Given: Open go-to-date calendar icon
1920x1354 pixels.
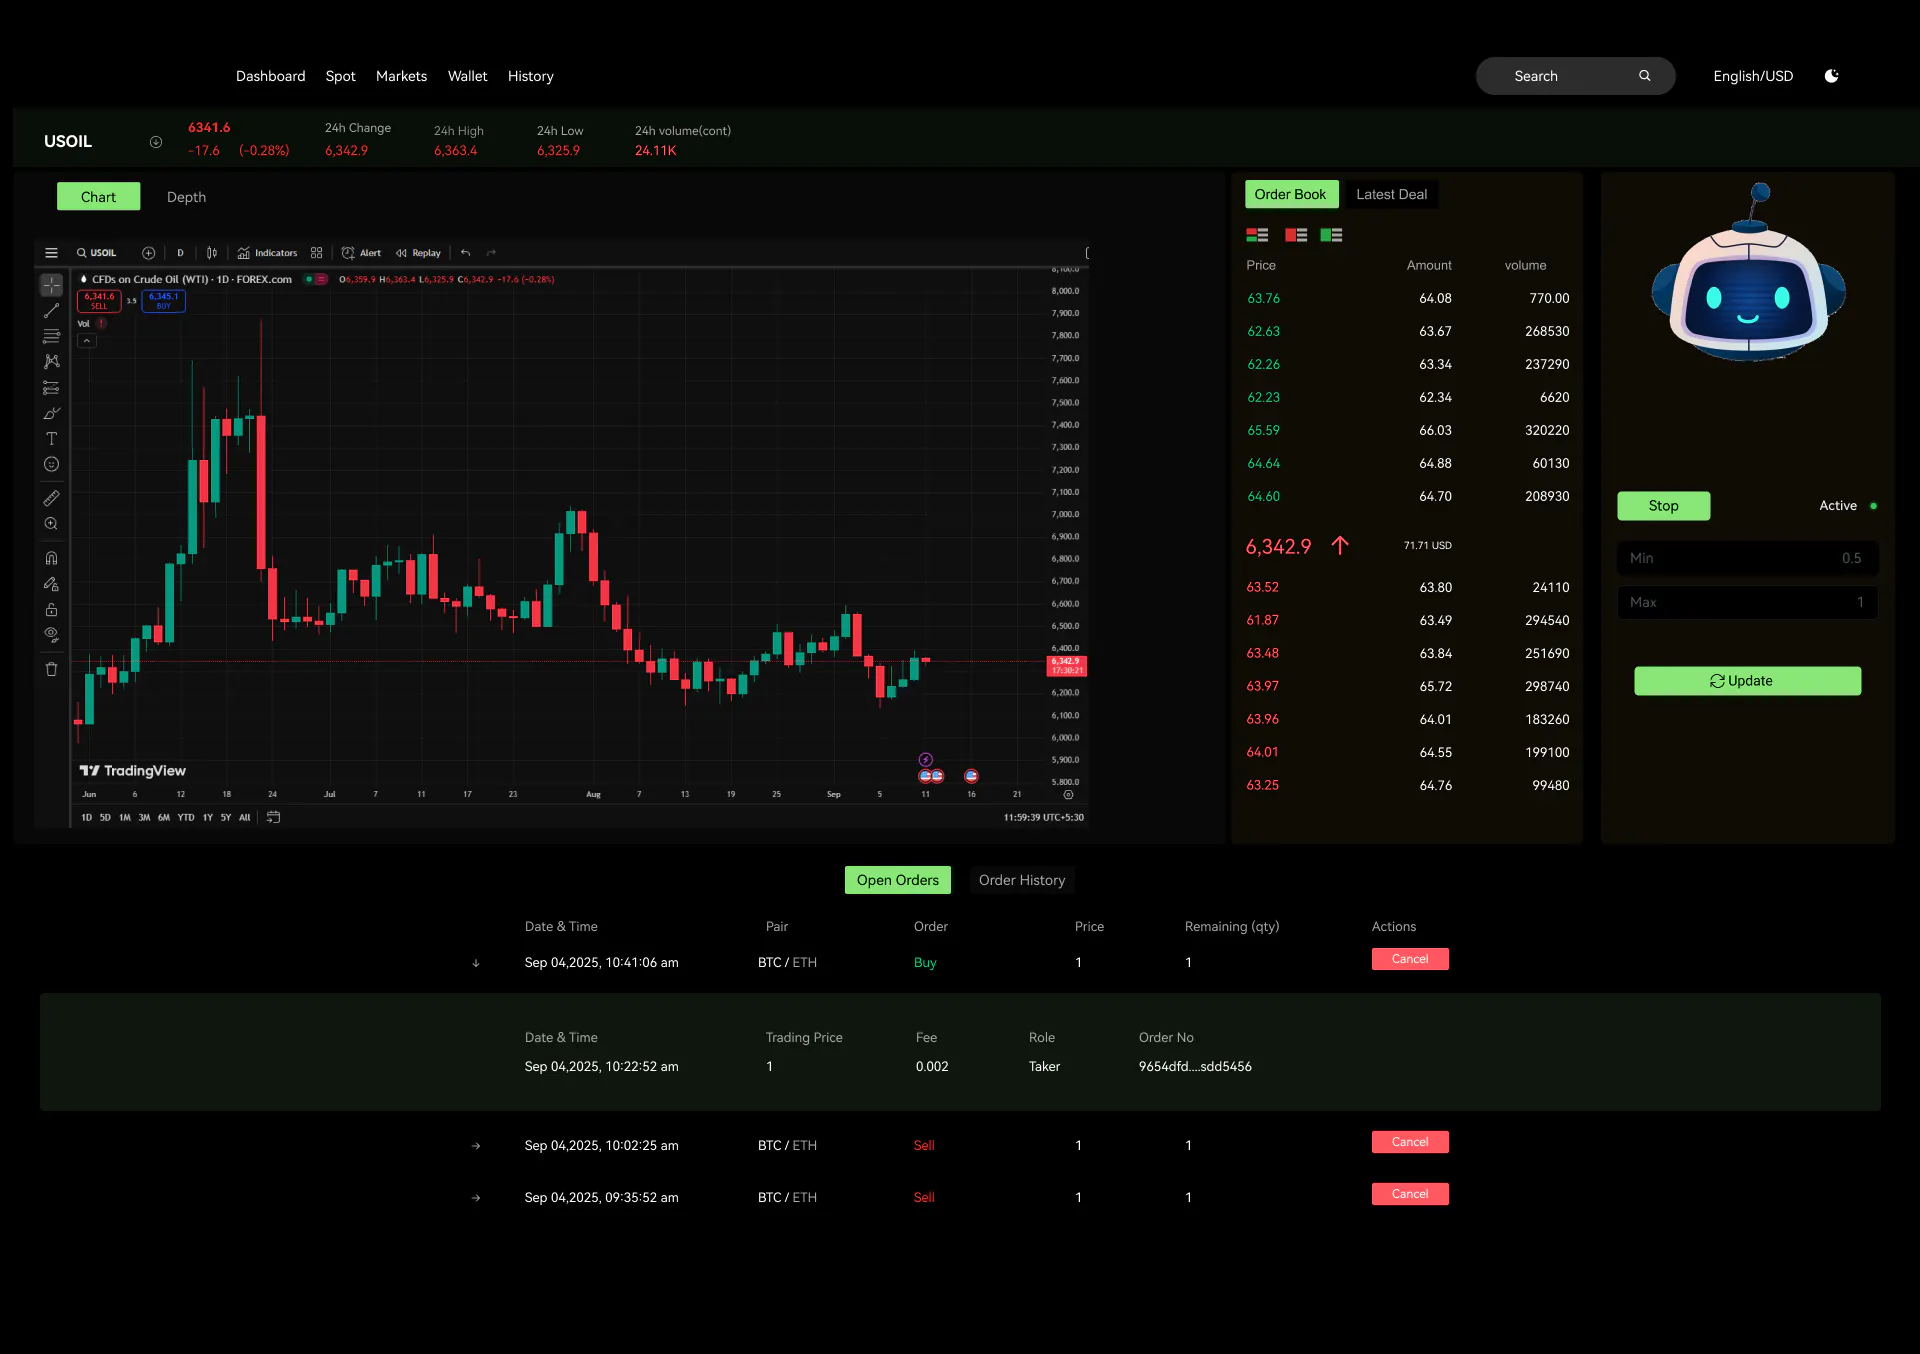Looking at the screenshot, I should click(x=273, y=817).
